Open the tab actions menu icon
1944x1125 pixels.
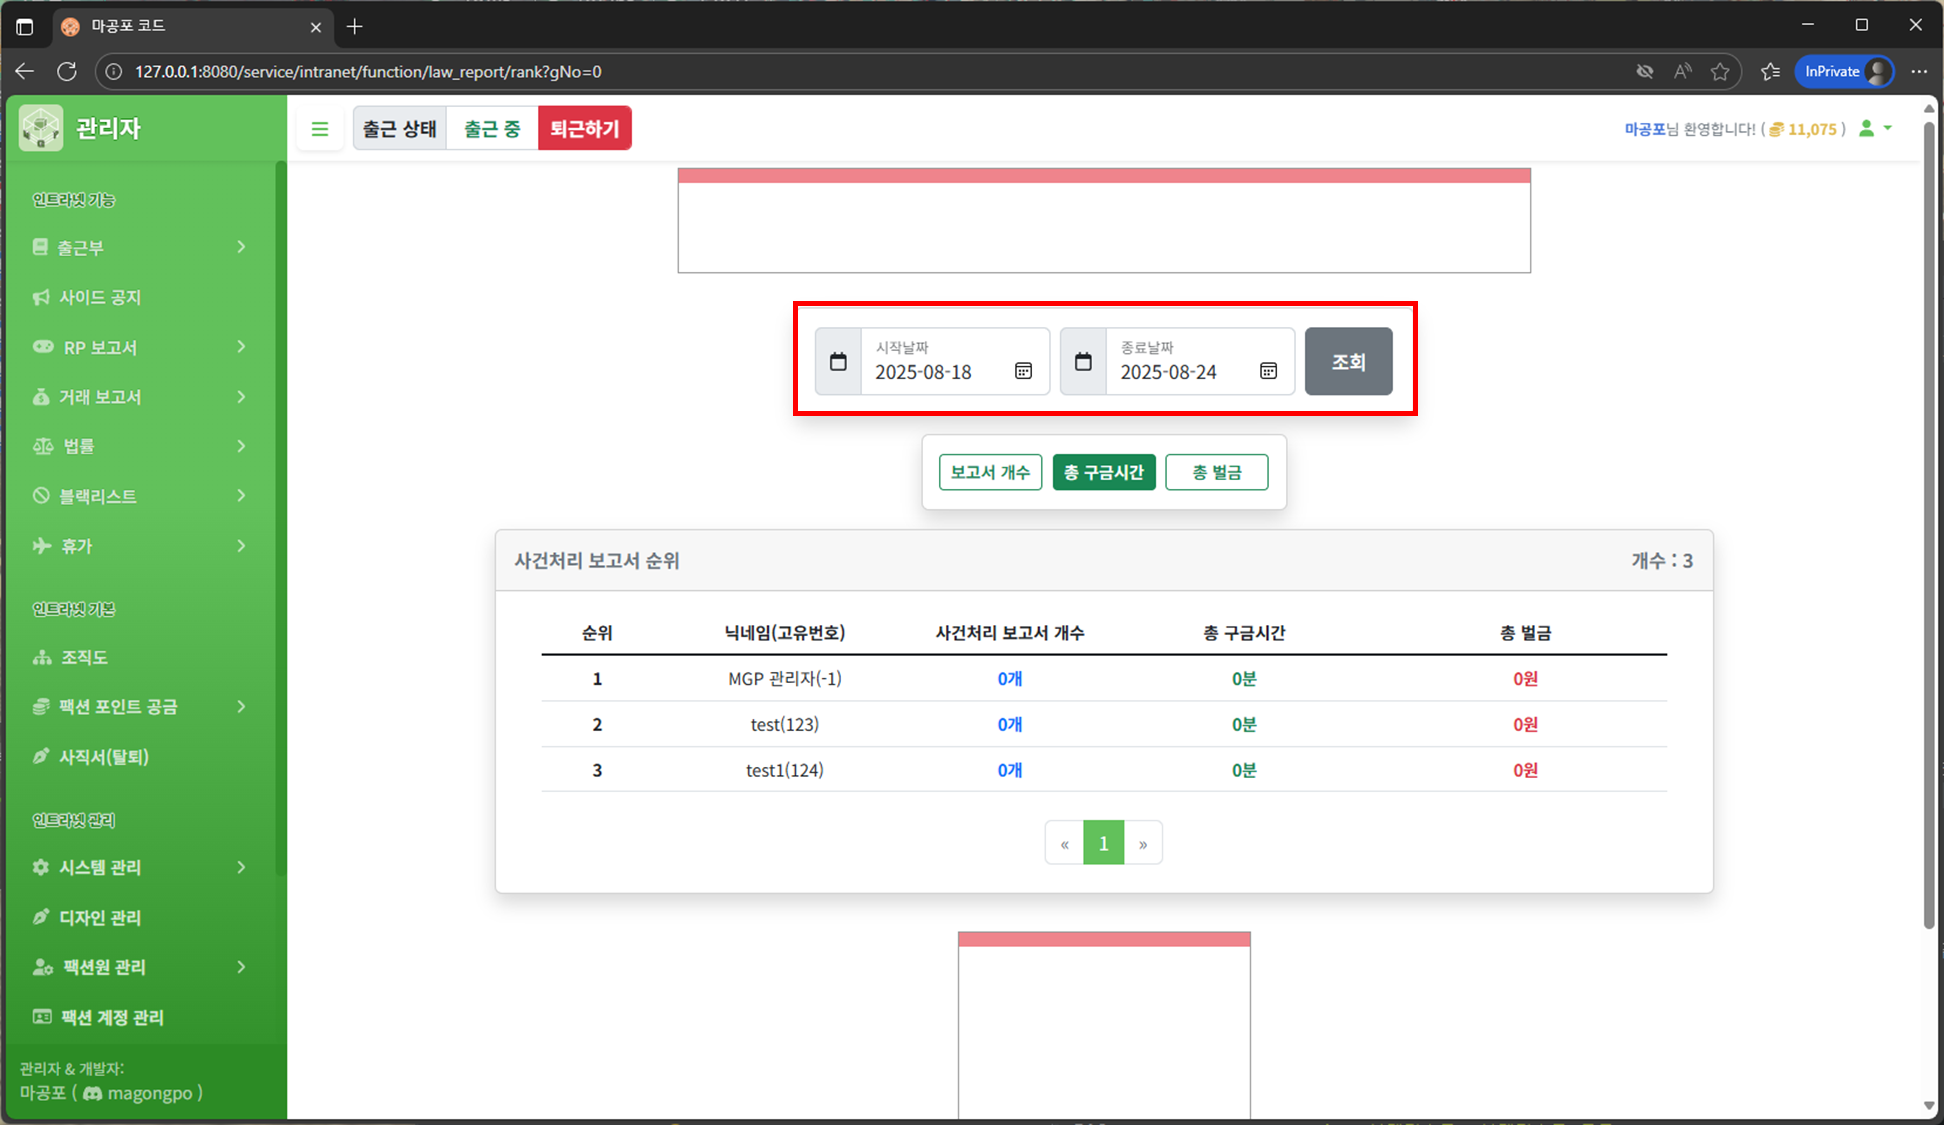(x=25, y=27)
